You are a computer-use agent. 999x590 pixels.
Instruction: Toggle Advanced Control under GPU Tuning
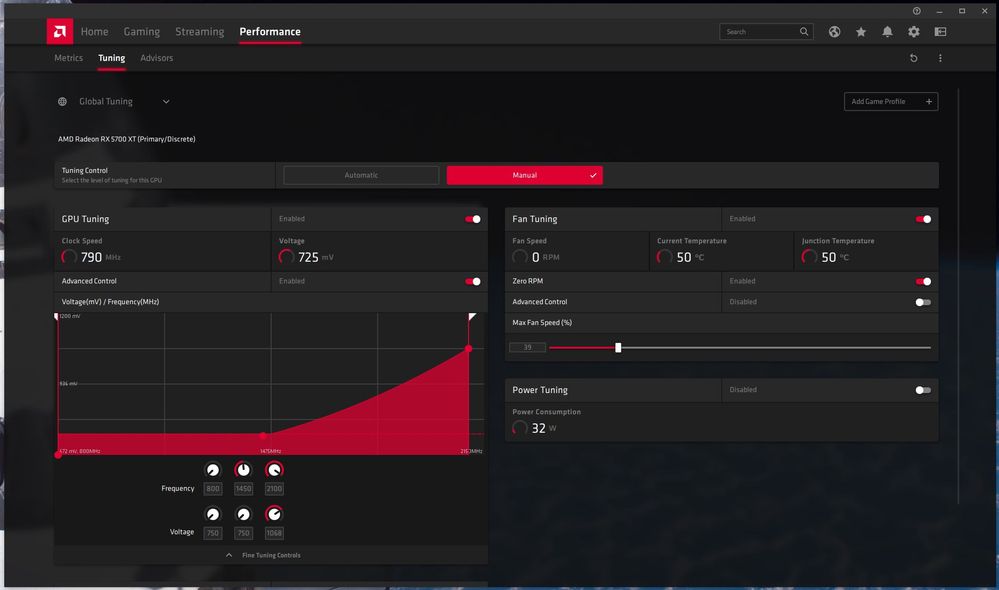coord(473,281)
